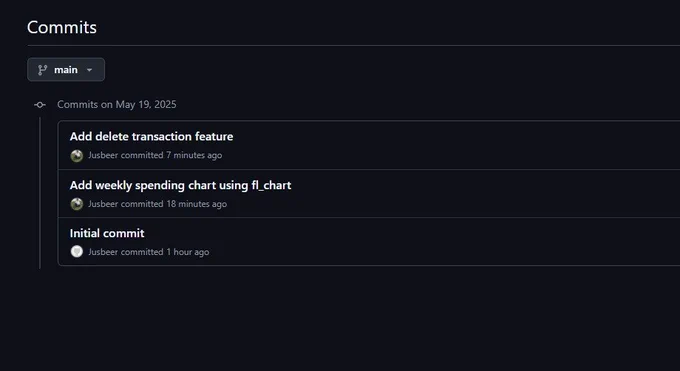680x371 pixels.
Task: Click the git branch icon on main button
Action: pos(42,70)
